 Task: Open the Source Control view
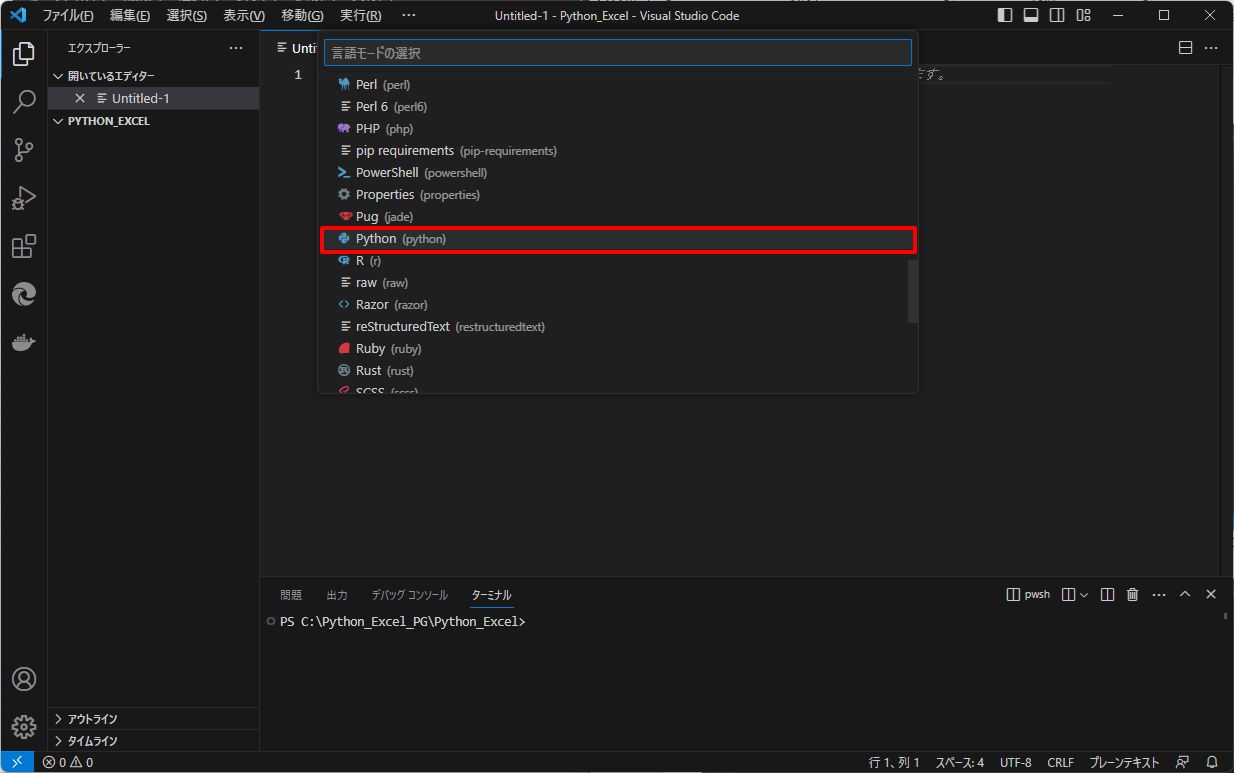(24, 150)
